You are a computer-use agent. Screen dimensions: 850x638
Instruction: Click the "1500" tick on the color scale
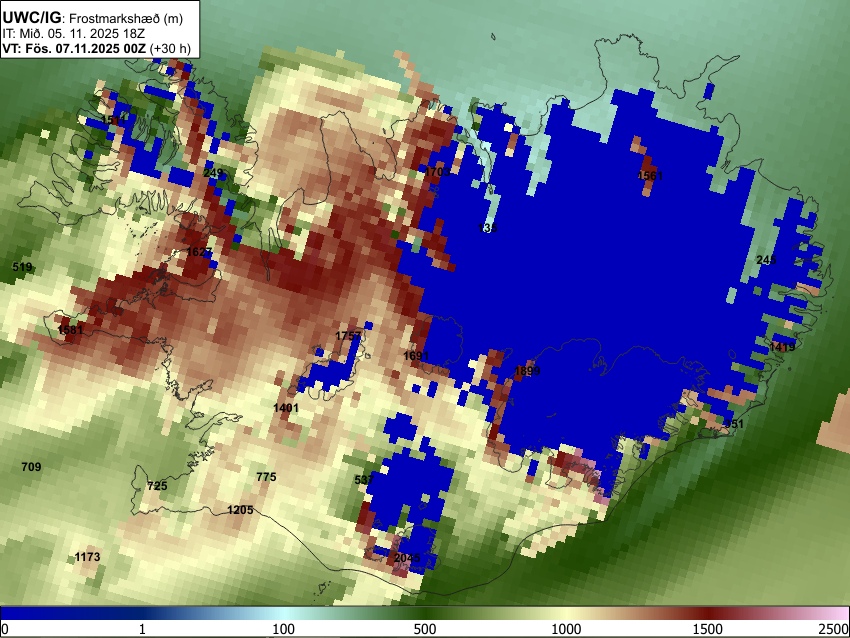click(708, 629)
